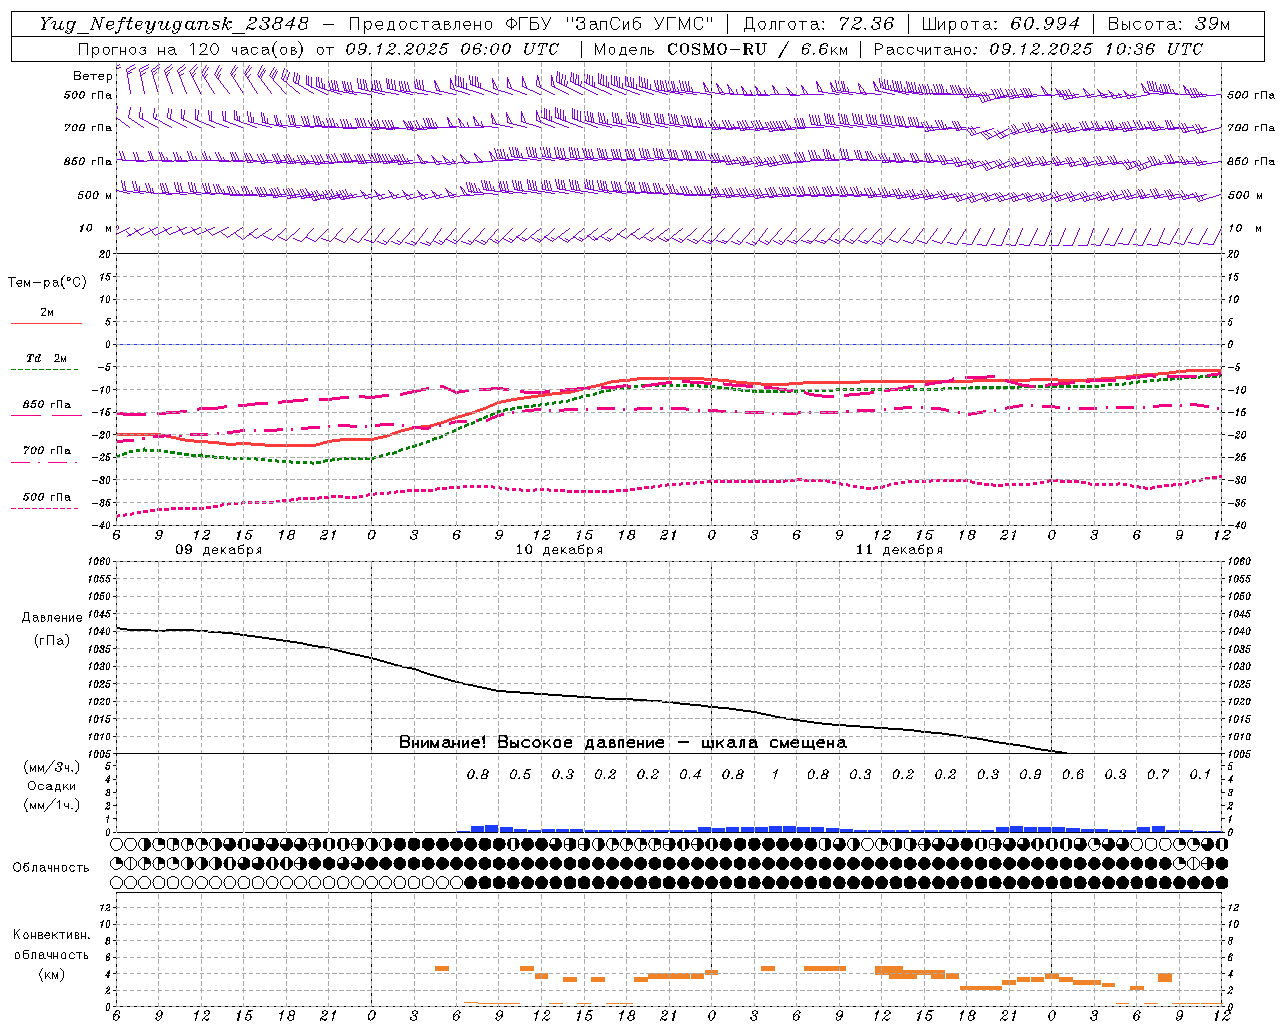1280x1024 pixels.
Task: Click the Давление pressure panel label
Action: (51, 618)
